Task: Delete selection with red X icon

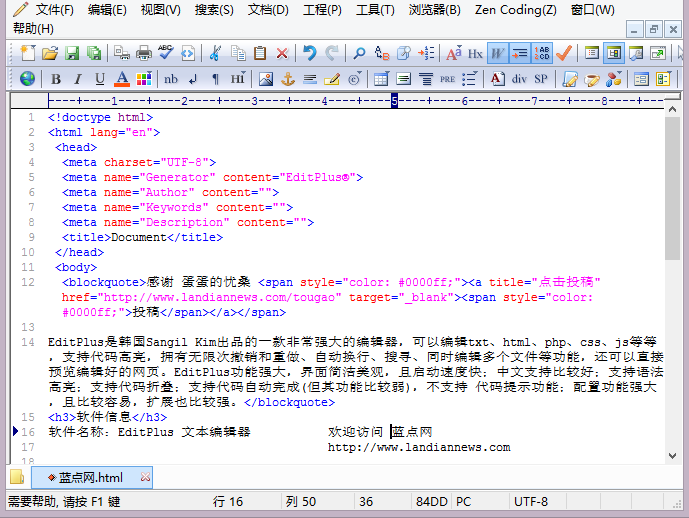Action: coord(282,54)
